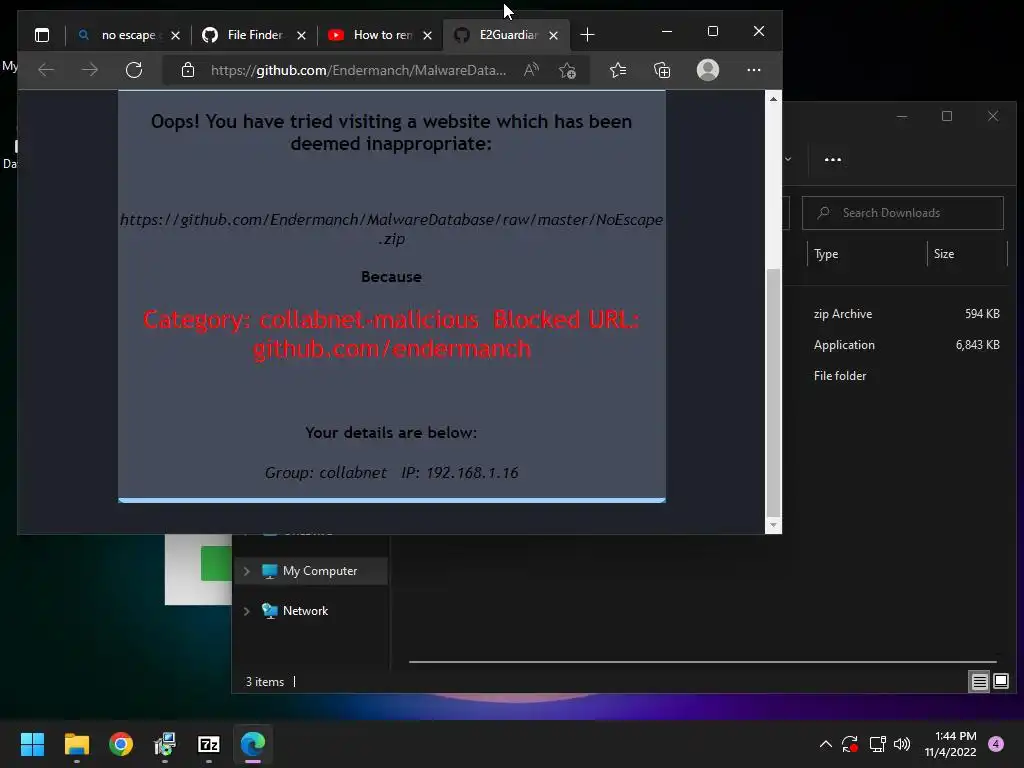The width and height of the screenshot is (1024, 768).
Task: Click the page scrollbar up arrow
Action: (x=773, y=99)
